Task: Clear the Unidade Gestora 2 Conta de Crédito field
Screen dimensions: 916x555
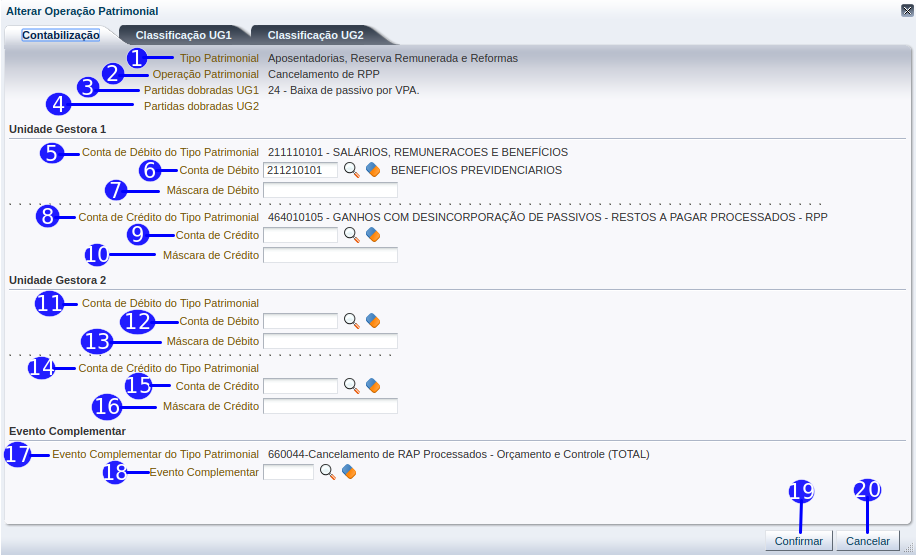Action: pos(373,386)
